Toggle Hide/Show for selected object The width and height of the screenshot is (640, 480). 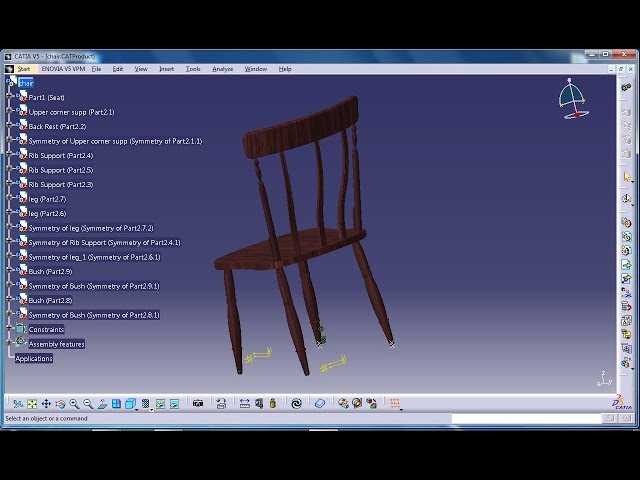pyautogui.click(x=160, y=404)
